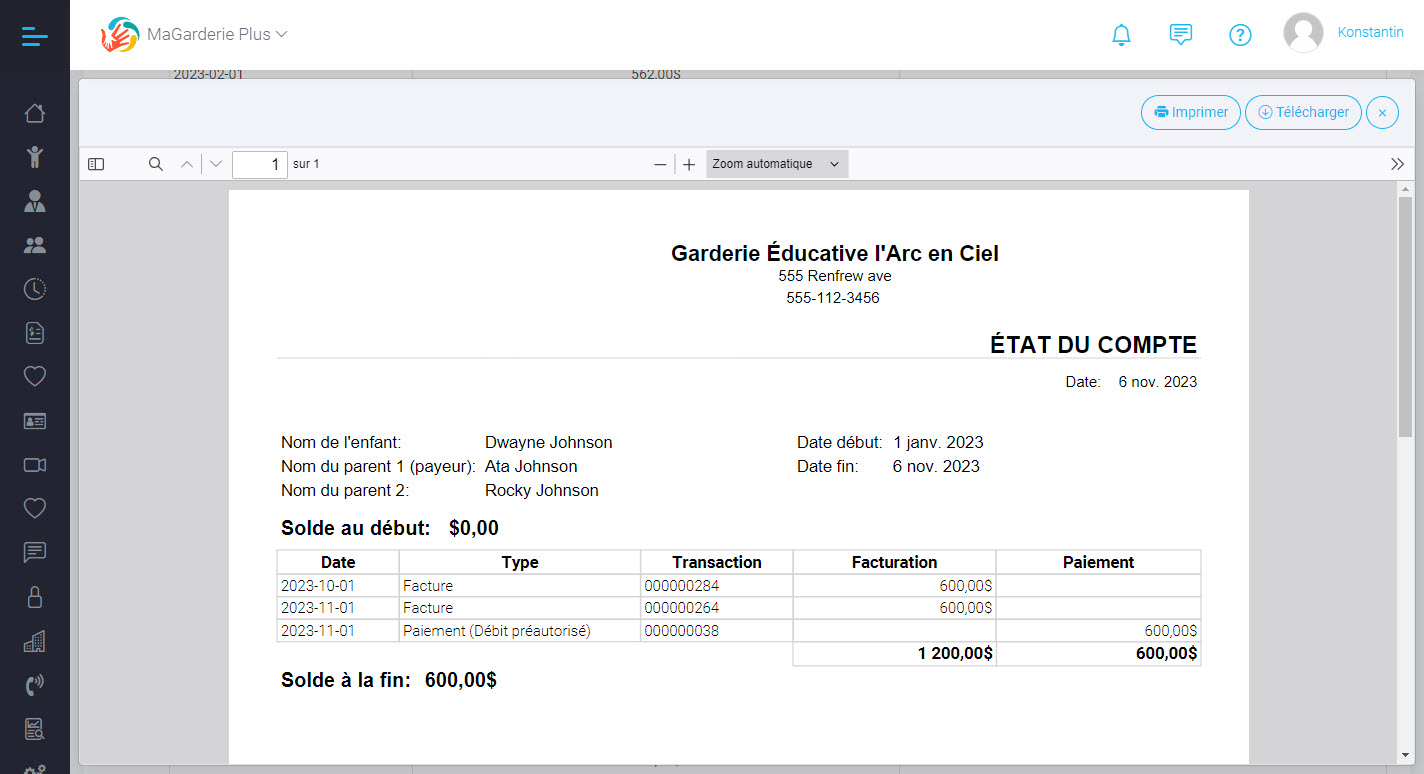
Task: Open the clock/schedule section in the sidebar
Action: point(35,288)
